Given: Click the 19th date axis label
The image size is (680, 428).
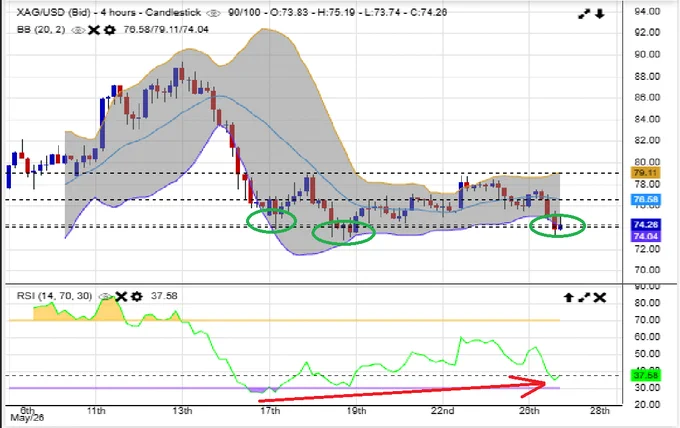Looking at the screenshot, I should tap(356, 410).
